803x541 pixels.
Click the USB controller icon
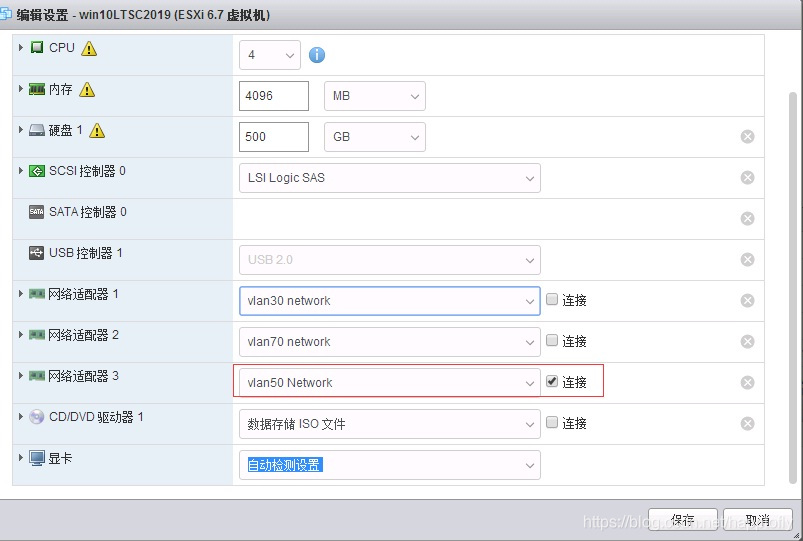pos(36,253)
